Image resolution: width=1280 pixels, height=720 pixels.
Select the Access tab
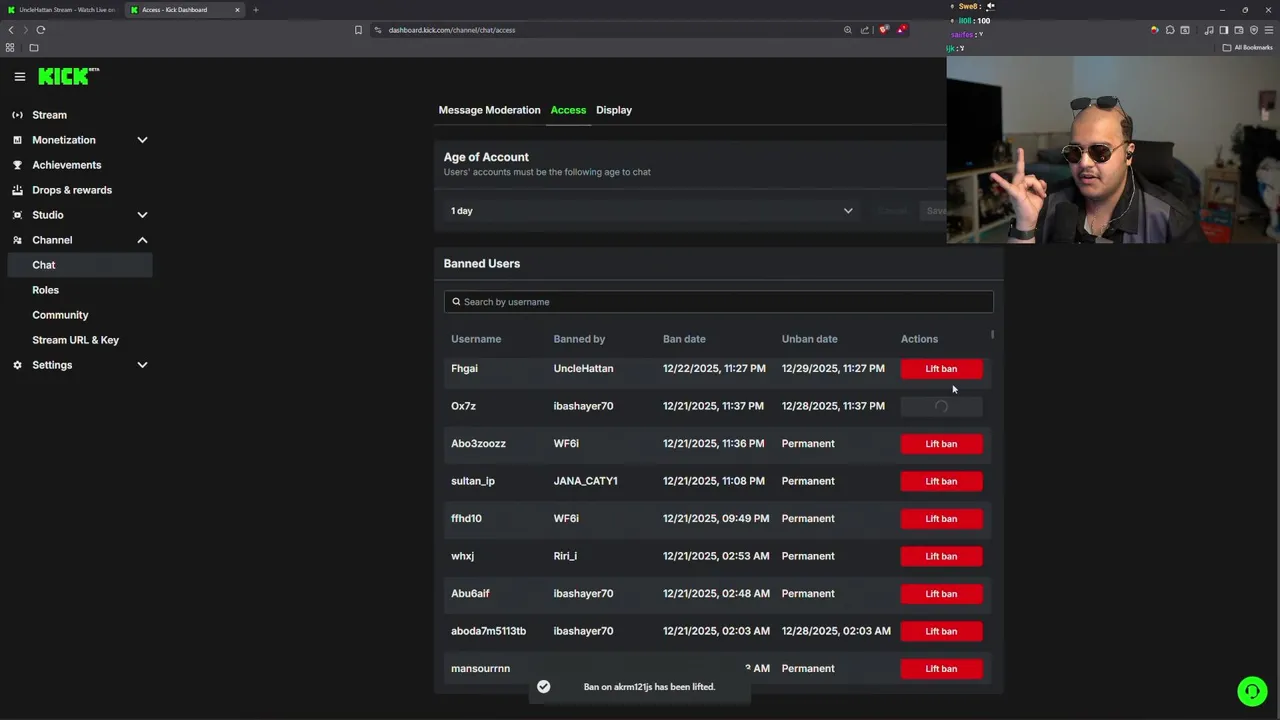[568, 110]
